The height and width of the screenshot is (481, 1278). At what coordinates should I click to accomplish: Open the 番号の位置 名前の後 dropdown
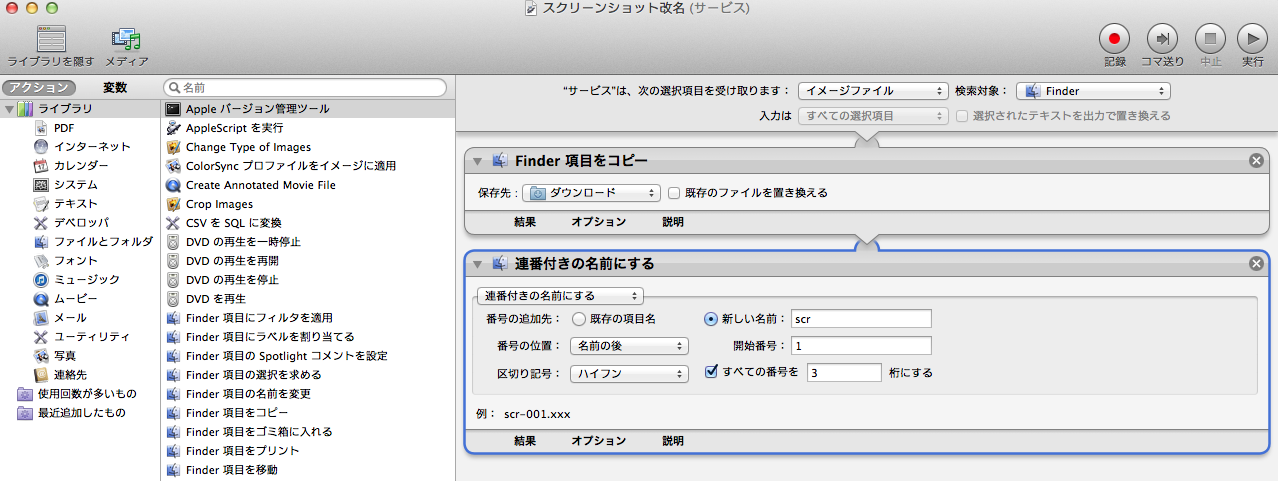[x=629, y=346]
